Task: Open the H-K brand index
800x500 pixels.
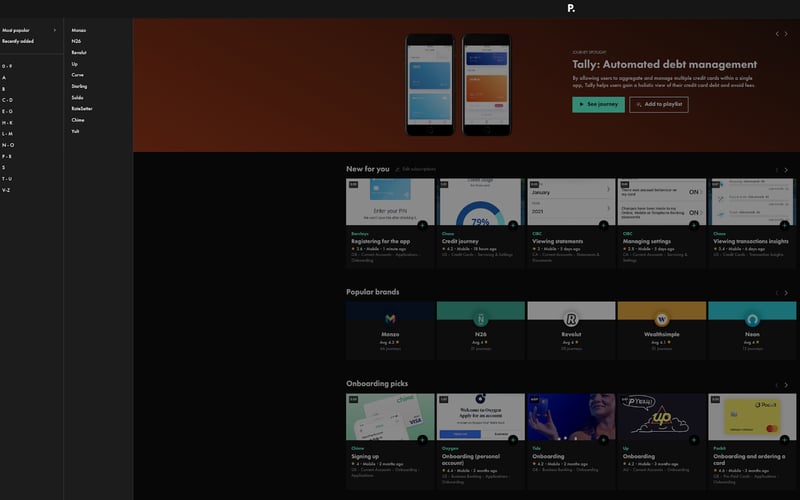Action: [x=7, y=122]
